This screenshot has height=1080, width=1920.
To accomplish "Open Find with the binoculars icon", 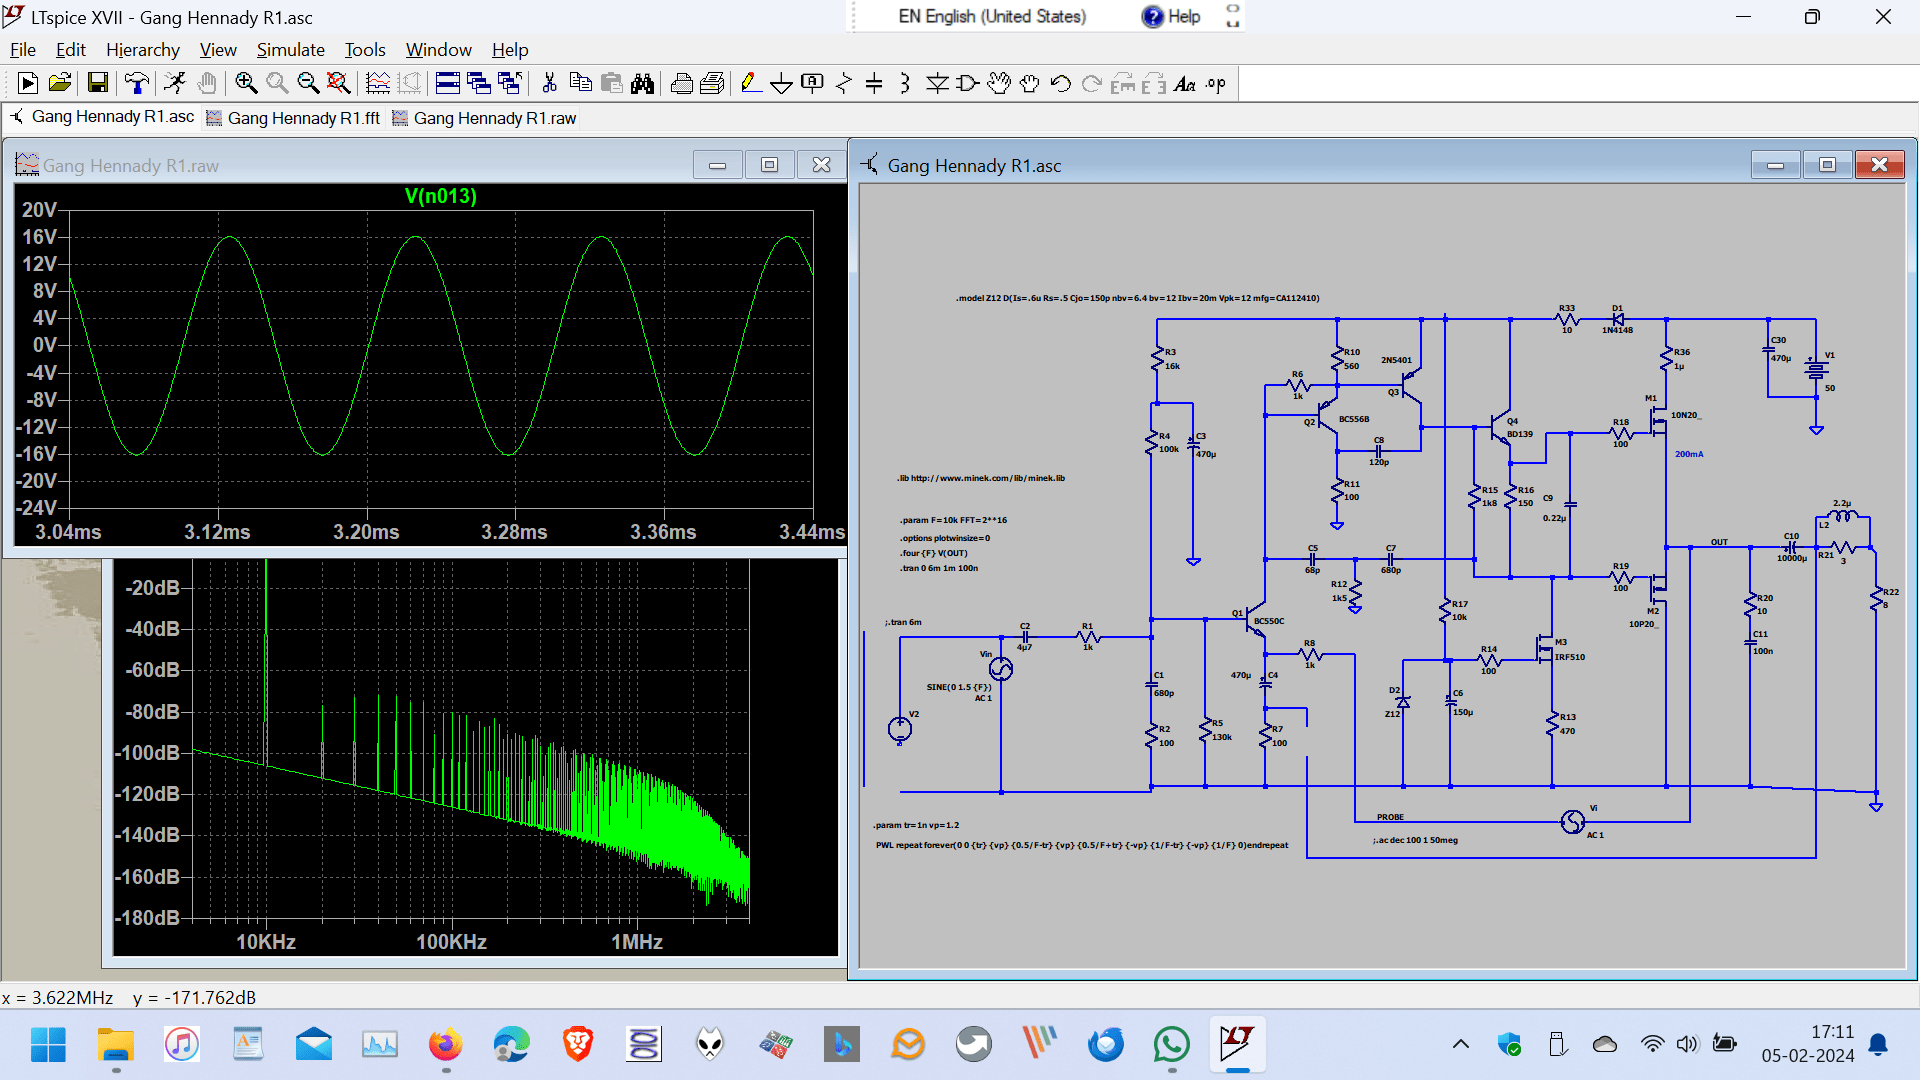I will click(642, 84).
